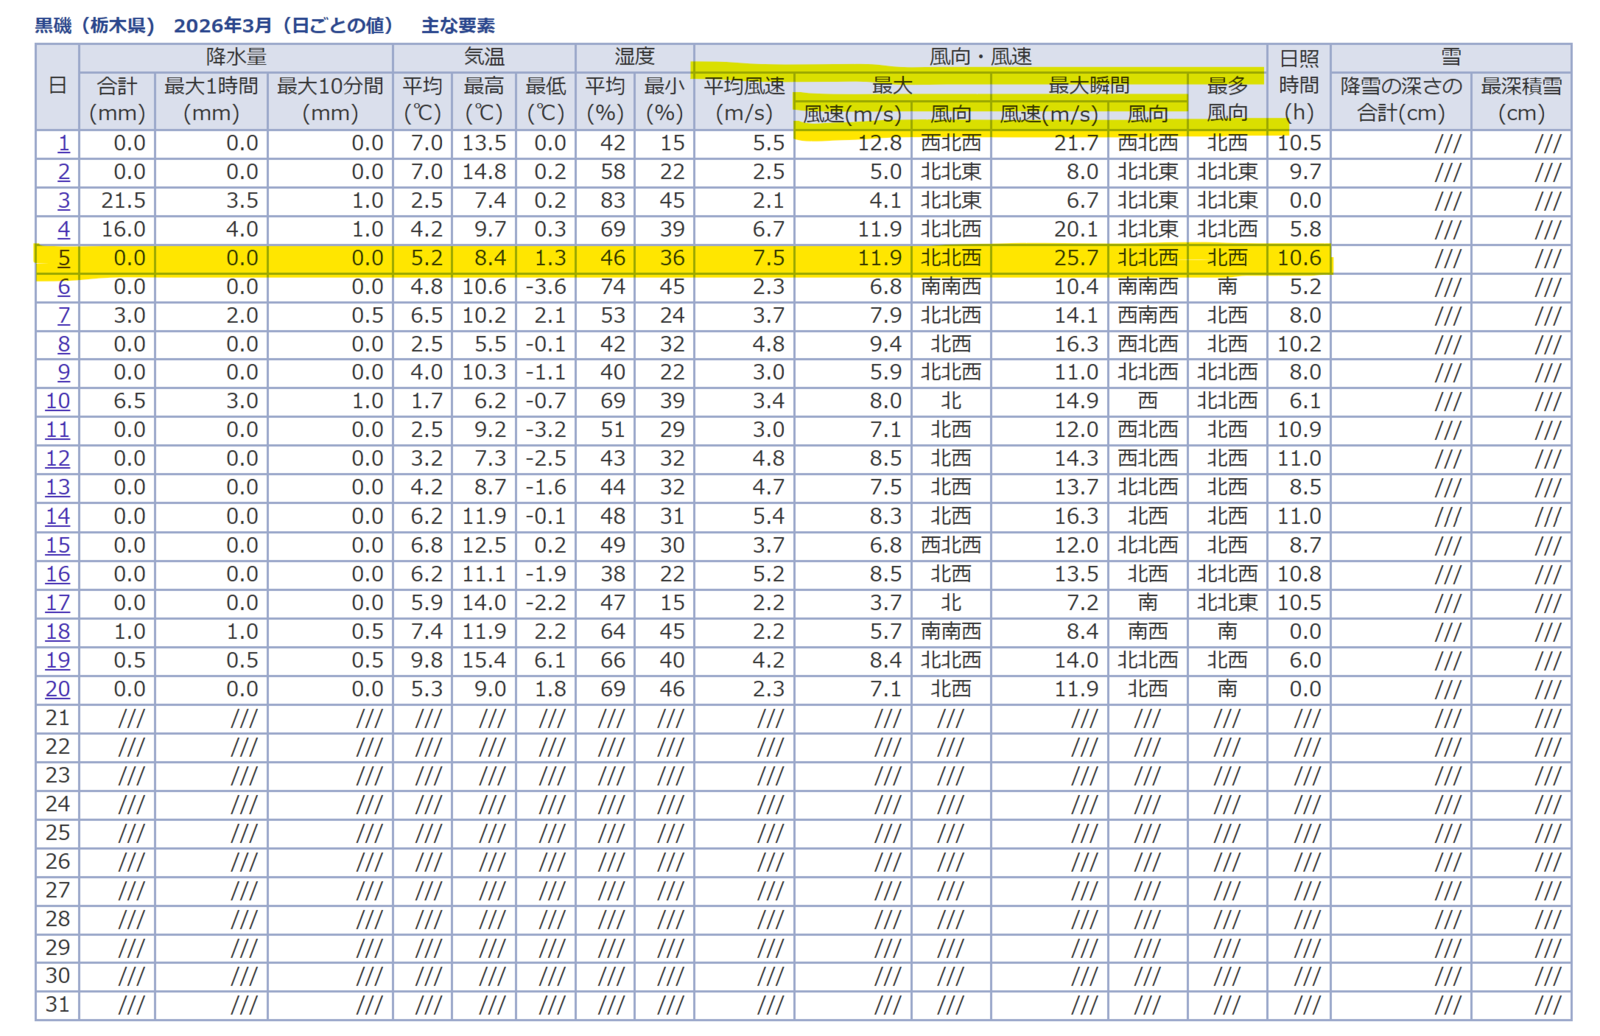Click the day 3 date link
Screen dimensions: 1600x1036
pyautogui.click(x=64, y=201)
